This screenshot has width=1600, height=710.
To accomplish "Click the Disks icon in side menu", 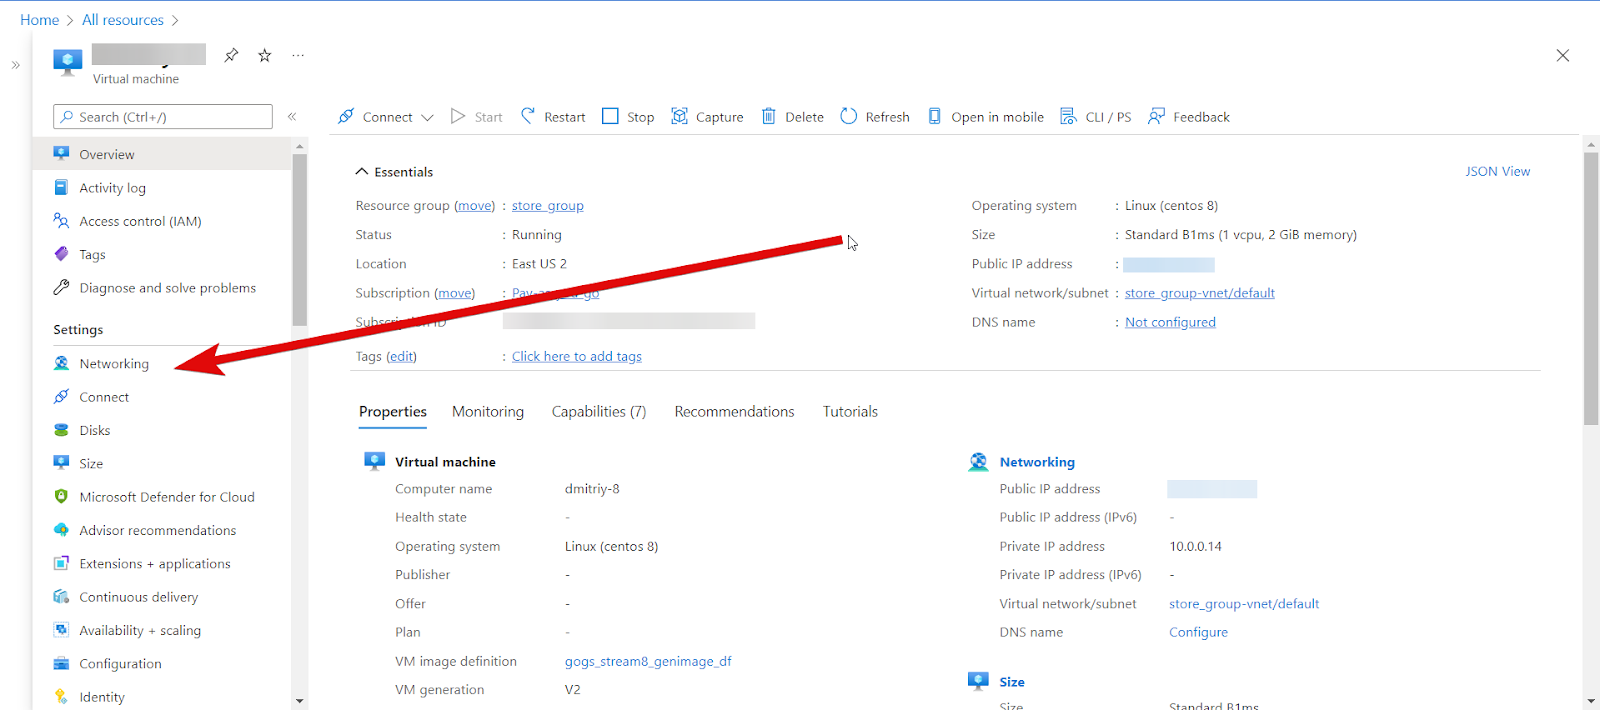I will (61, 430).
